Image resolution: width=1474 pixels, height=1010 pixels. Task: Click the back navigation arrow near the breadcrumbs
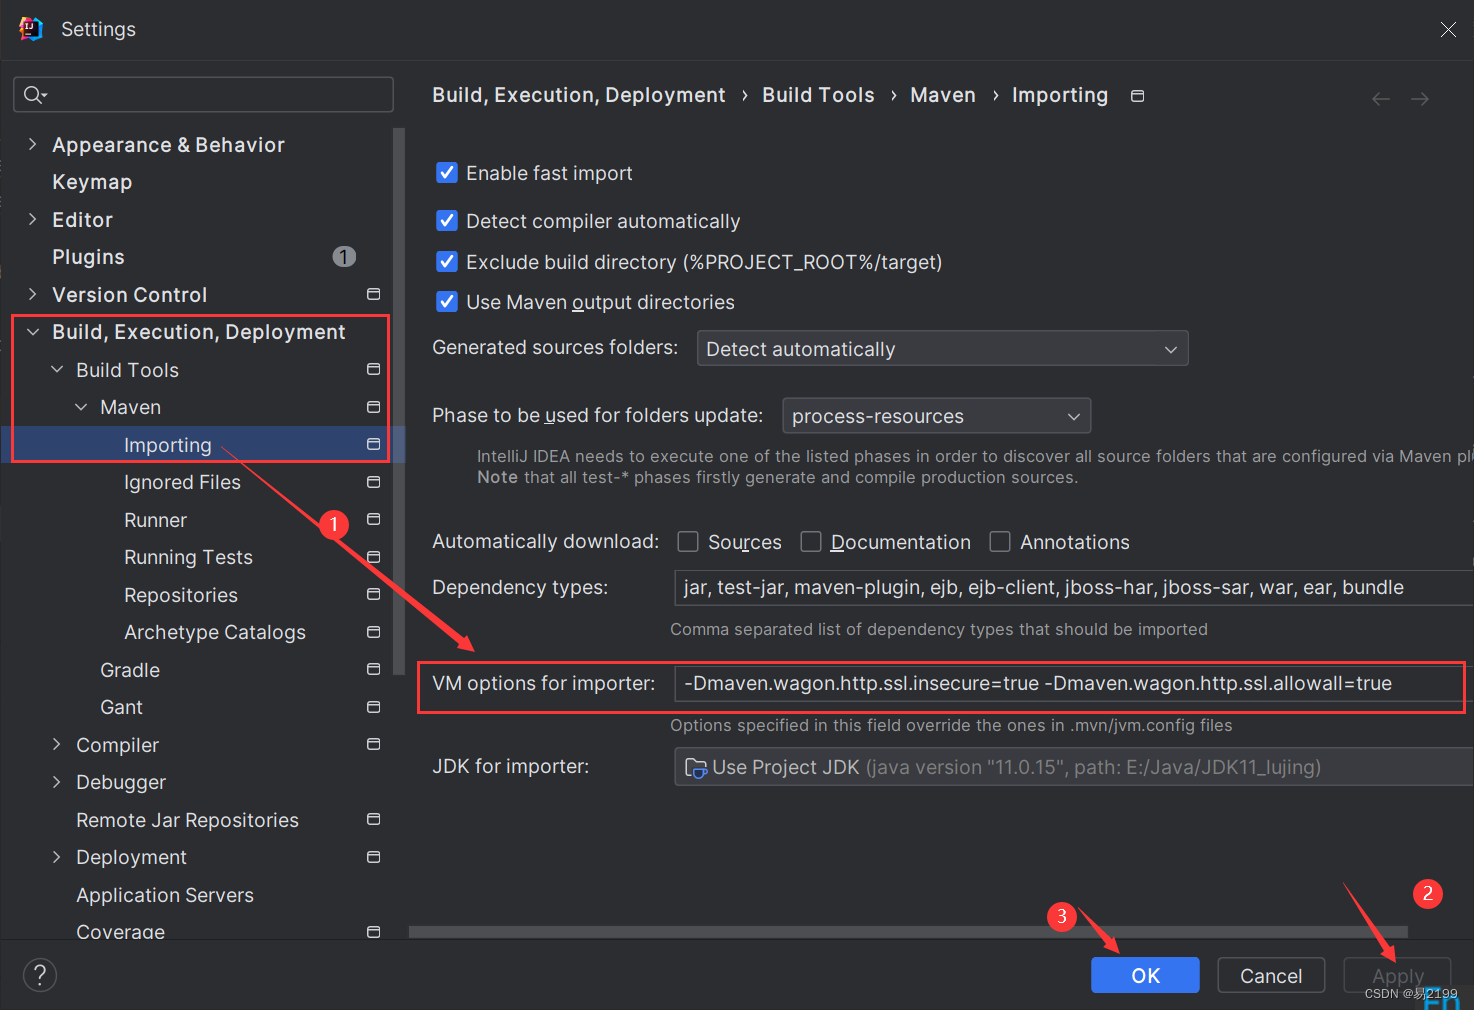pos(1381,97)
